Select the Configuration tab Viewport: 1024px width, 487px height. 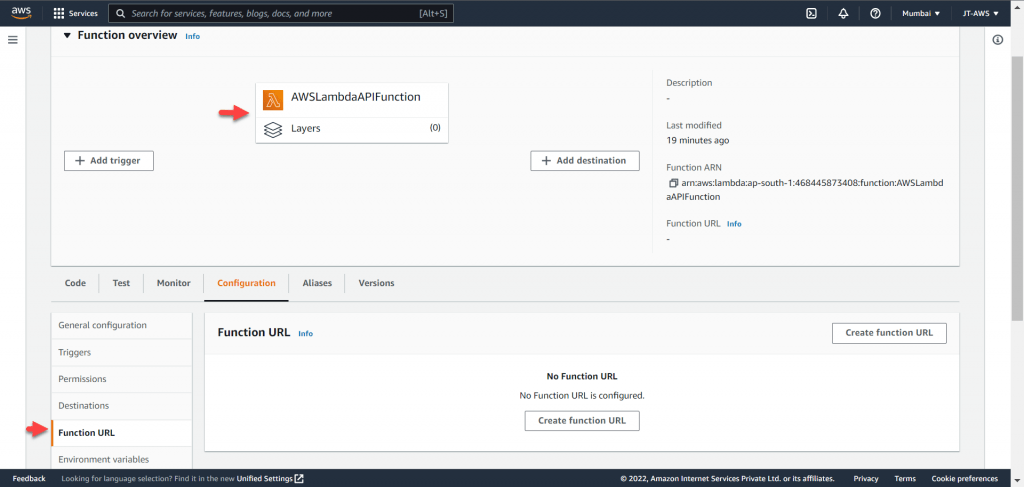click(x=246, y=283)
